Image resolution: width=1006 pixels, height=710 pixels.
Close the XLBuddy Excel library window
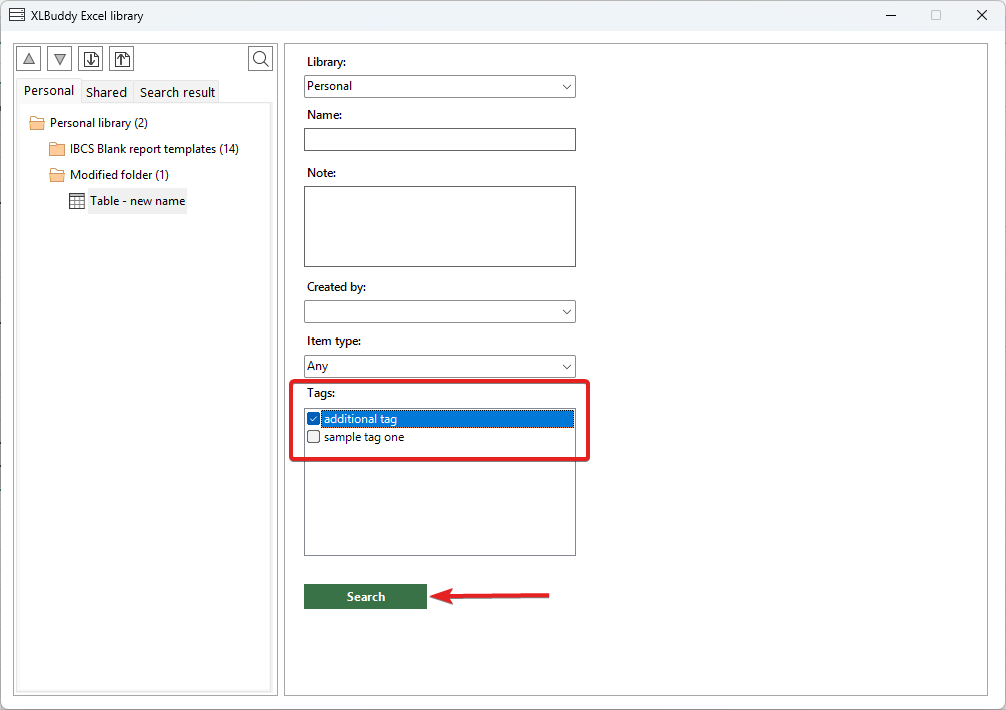coord(981,15)
